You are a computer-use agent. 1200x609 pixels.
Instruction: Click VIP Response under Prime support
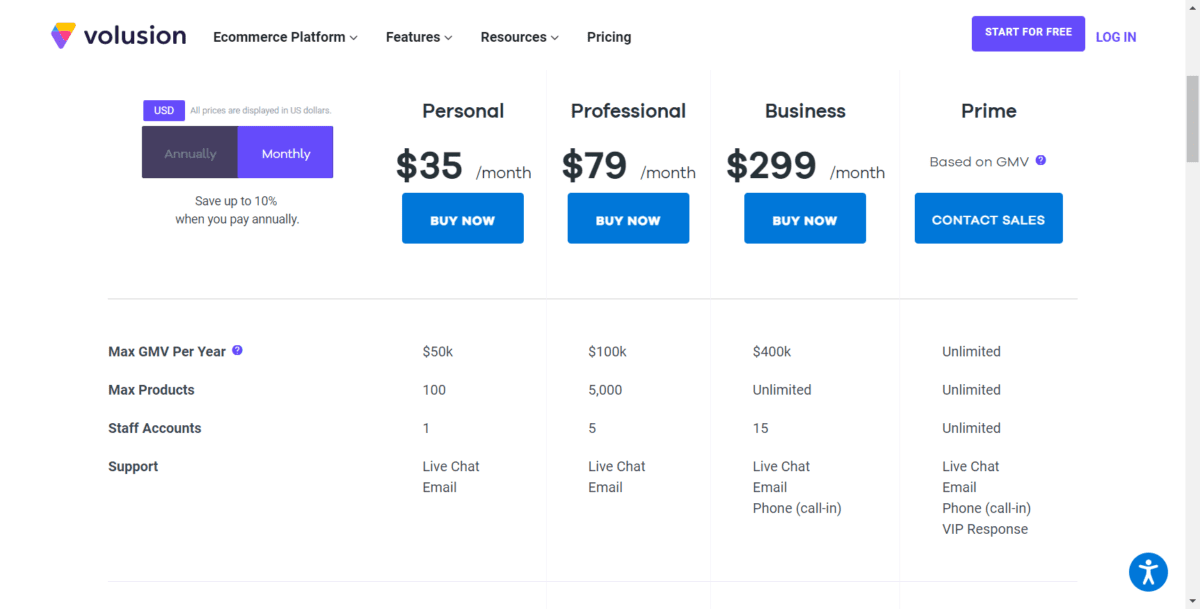(x=985, y=529)
